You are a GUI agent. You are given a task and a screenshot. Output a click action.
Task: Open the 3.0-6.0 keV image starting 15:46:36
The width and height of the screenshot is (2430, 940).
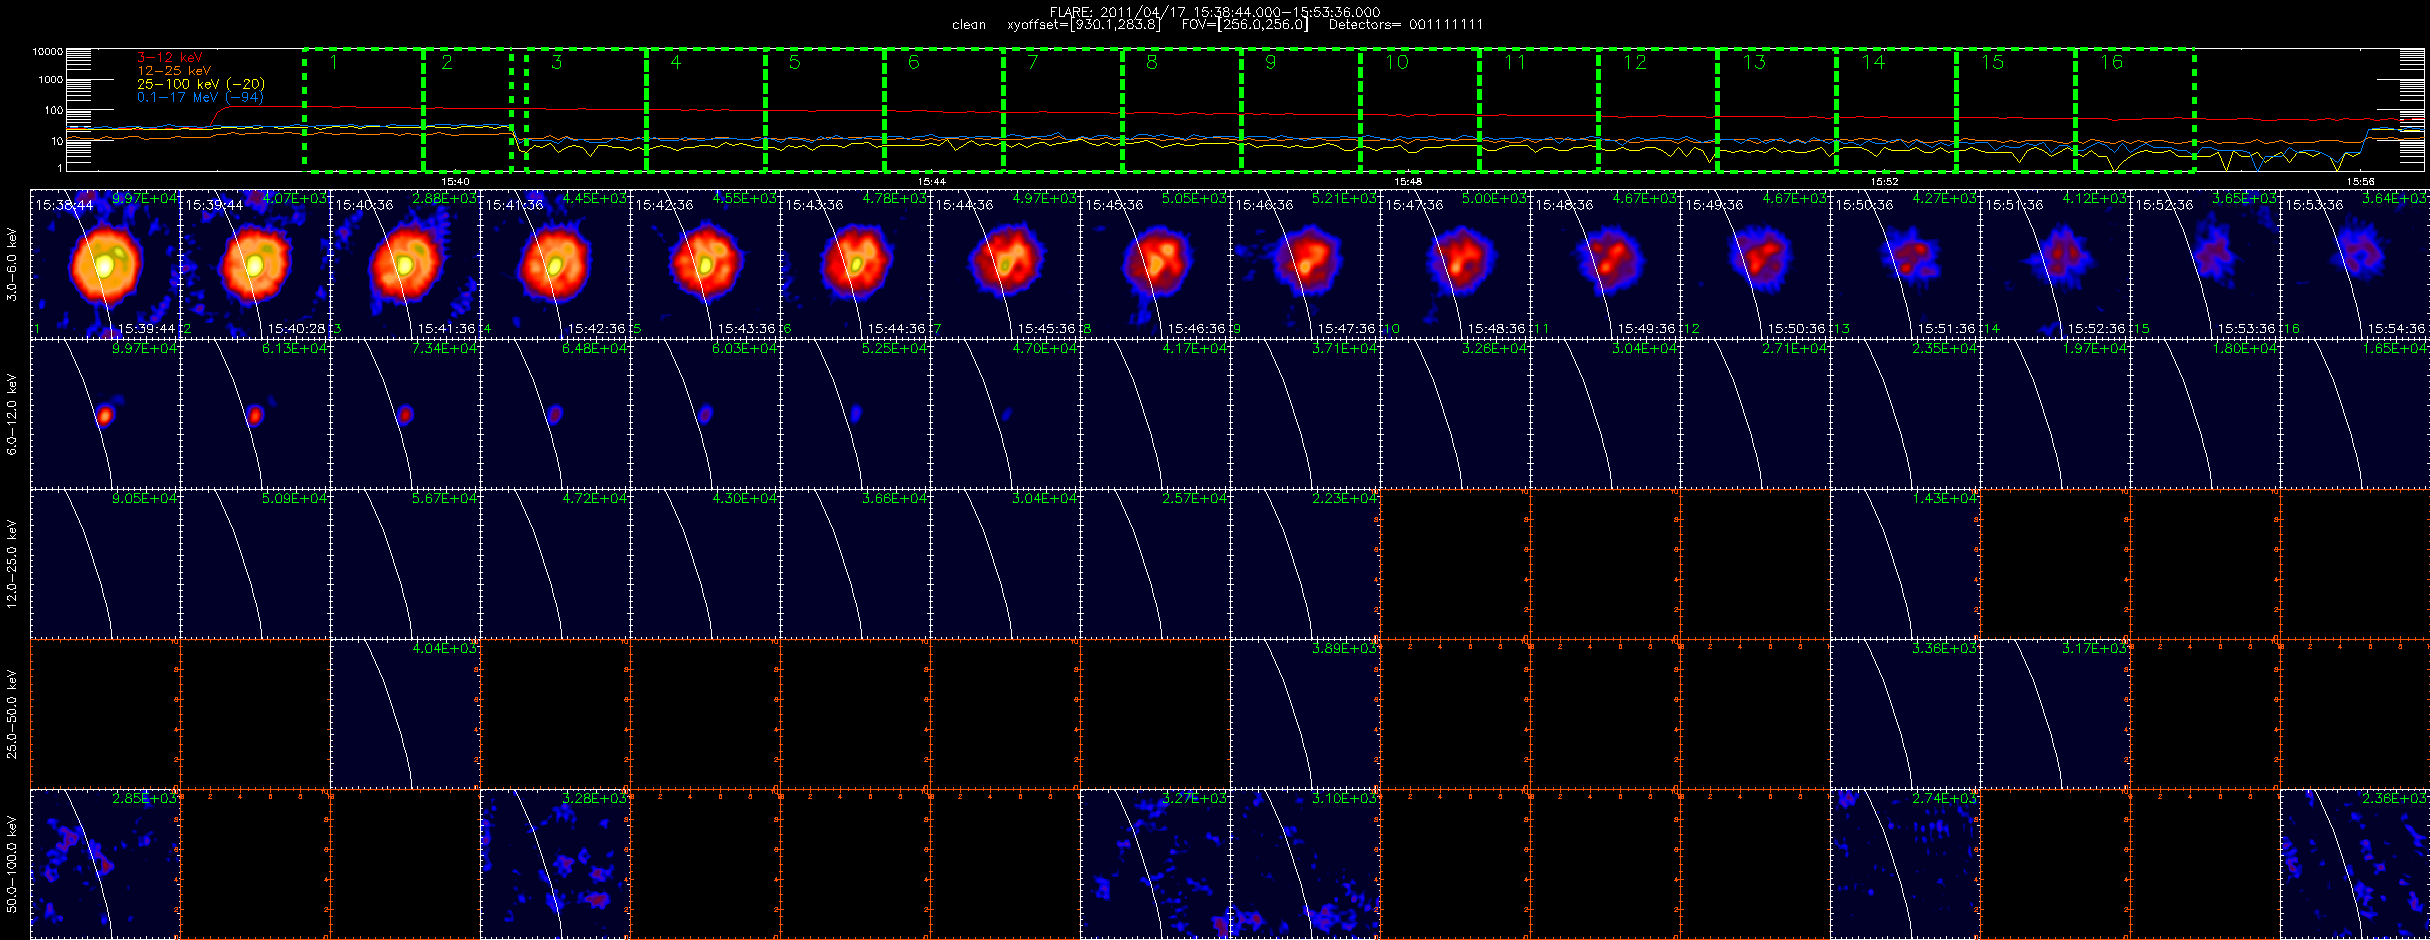coord(1305,264)
